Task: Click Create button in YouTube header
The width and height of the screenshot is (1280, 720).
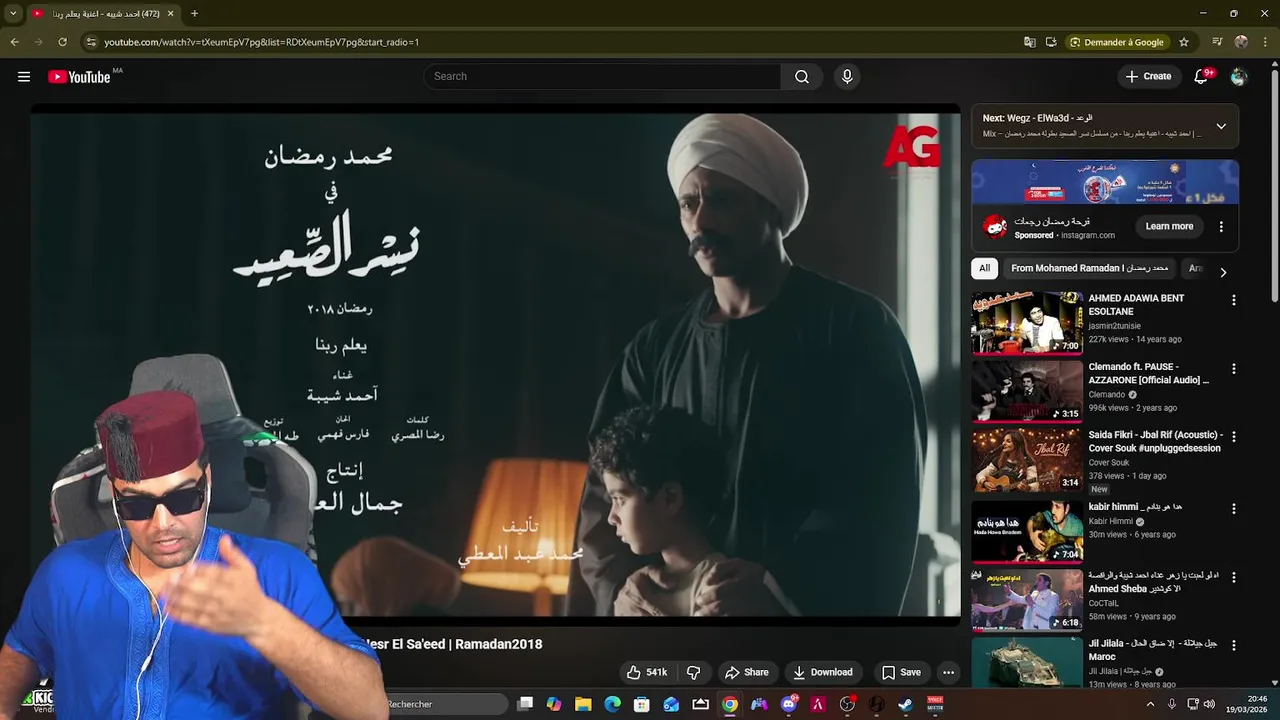Action: (x=1148, y=77)
